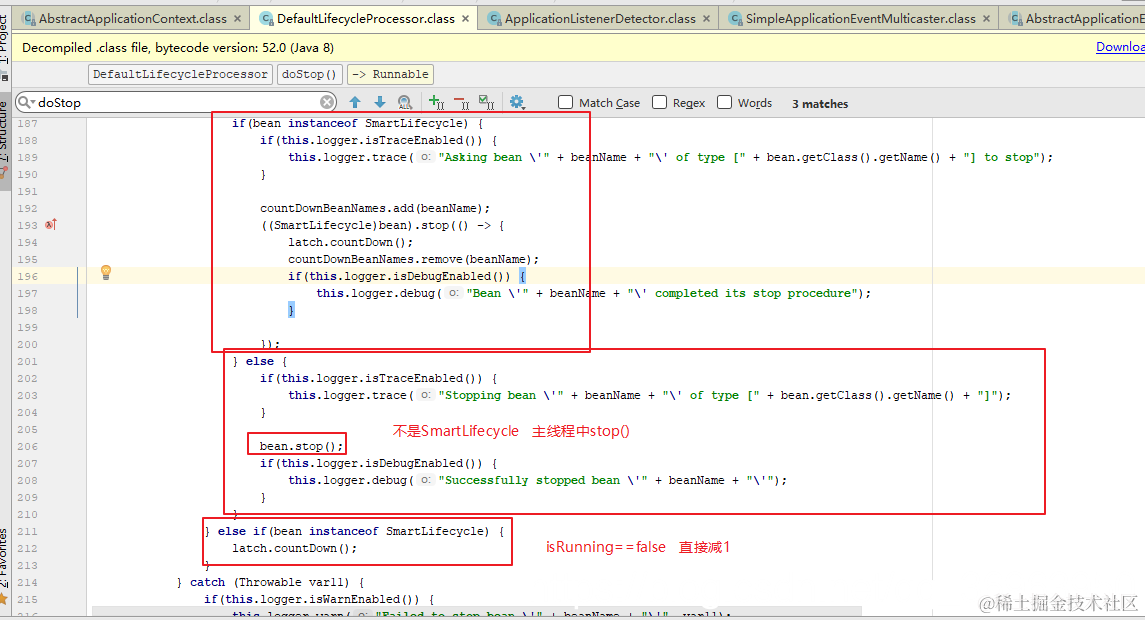Click the intention light bulb icon
This screenshot has width=1145, height=620.
coord(106,273)
